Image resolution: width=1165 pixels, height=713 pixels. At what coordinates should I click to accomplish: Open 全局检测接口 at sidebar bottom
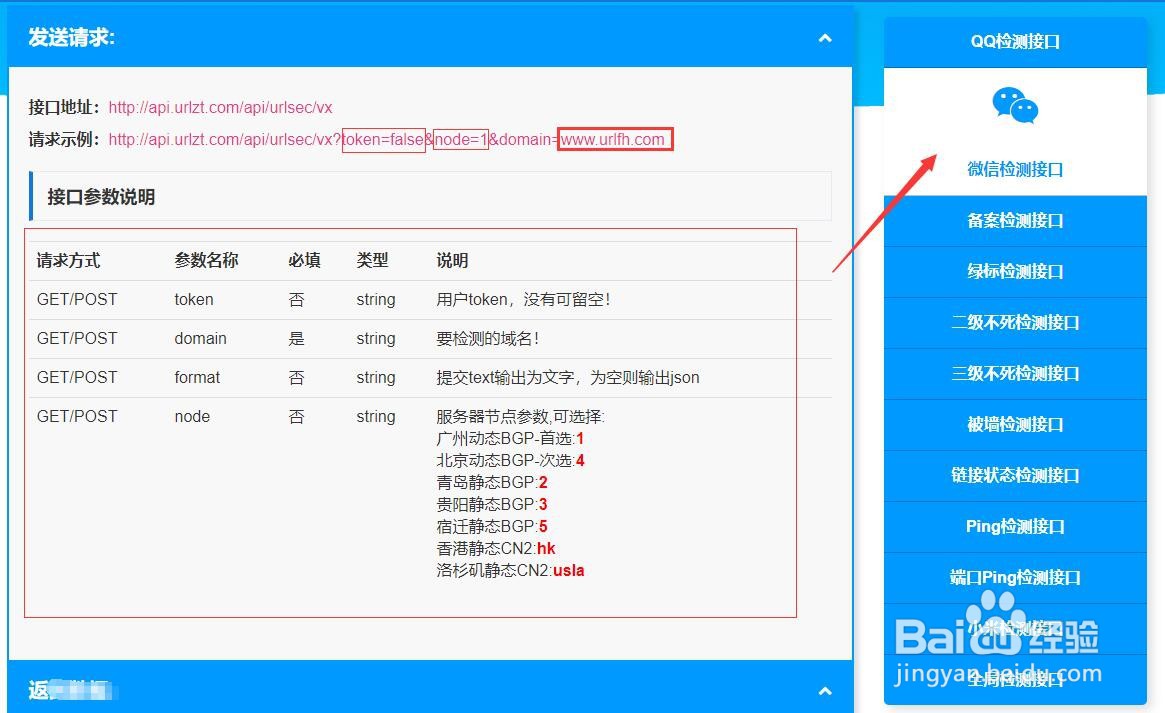pos(1015,679)
